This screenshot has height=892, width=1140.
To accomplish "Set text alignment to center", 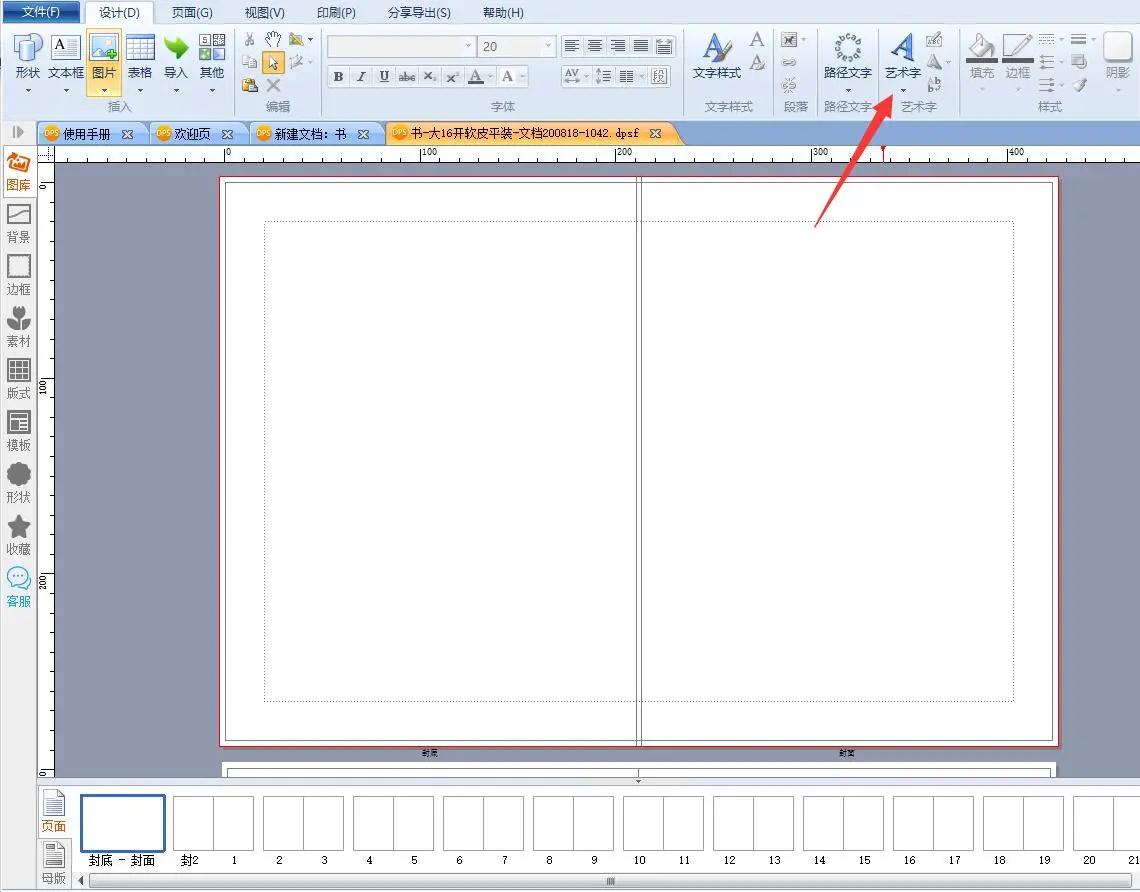I will coord(595,46).
